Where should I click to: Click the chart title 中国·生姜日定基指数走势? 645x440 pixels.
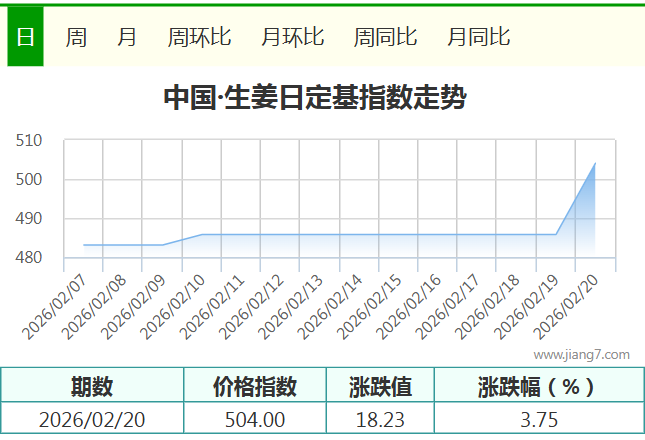pyautogui.click(x=314, y=98)
